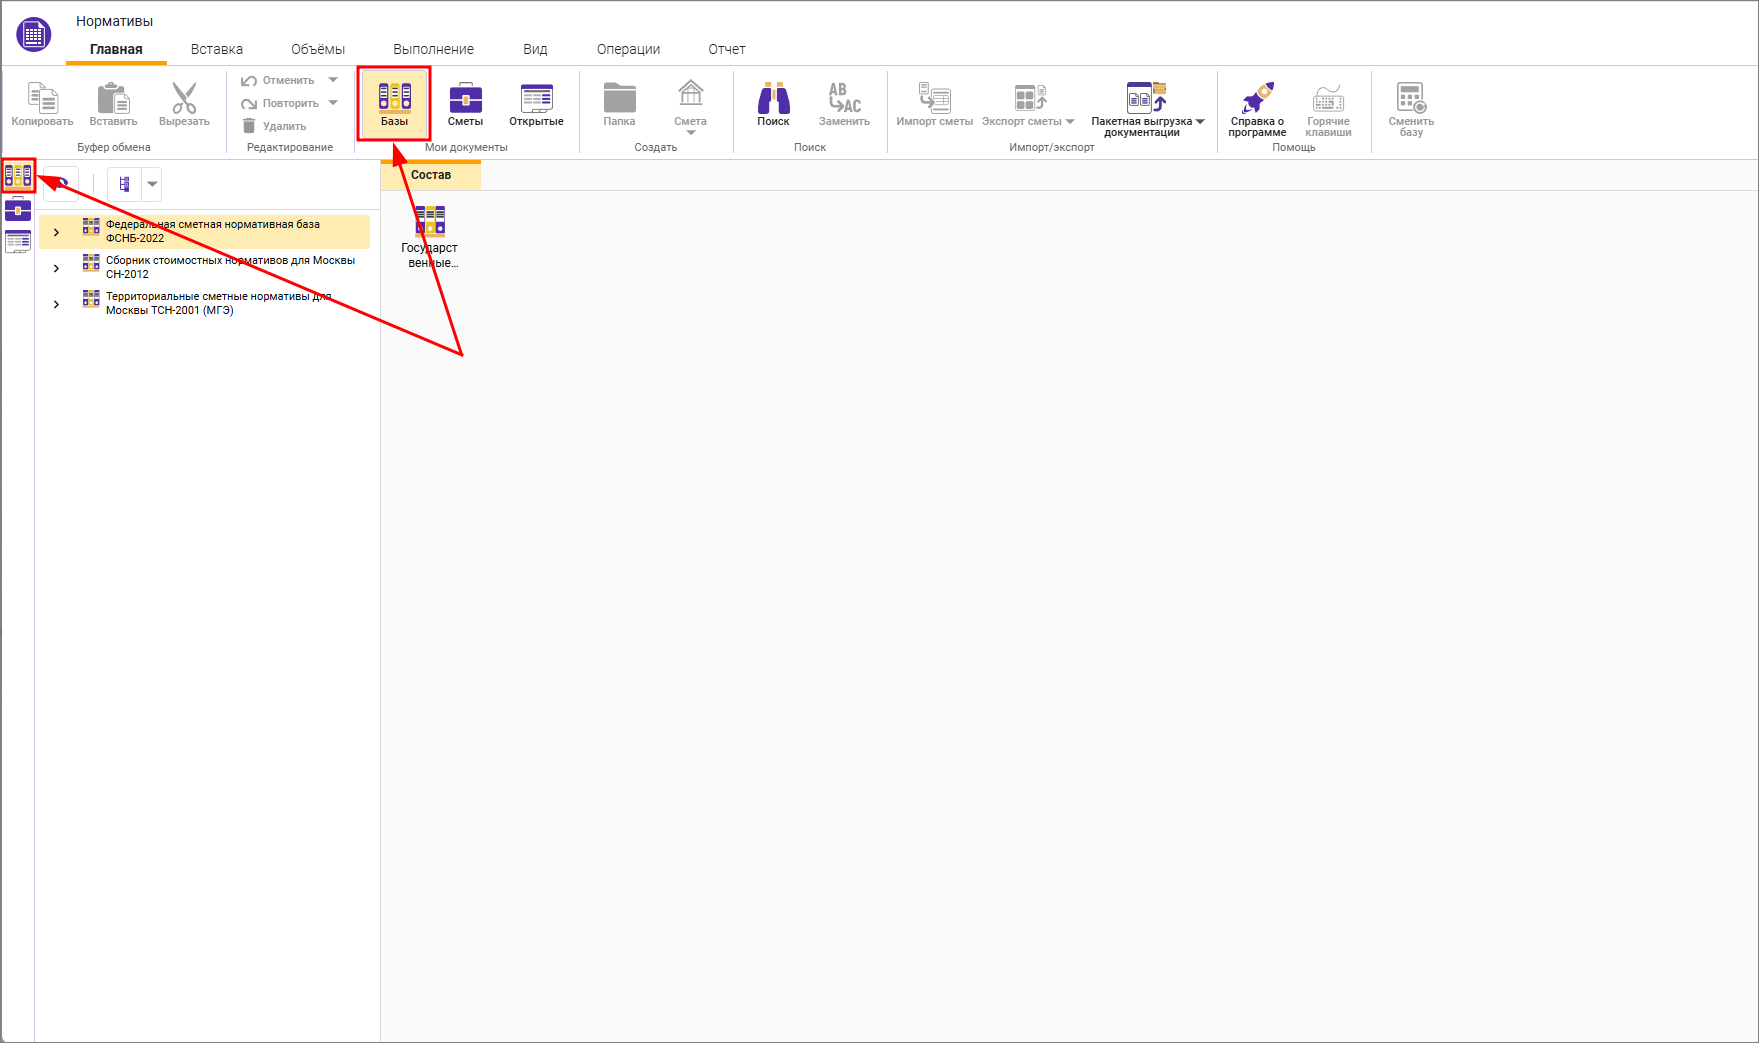Switch to the Объёмы ribbon tab
The width and height of the screenshot is (1759, 1043).
pyautogui.click(x=317, y=49)
